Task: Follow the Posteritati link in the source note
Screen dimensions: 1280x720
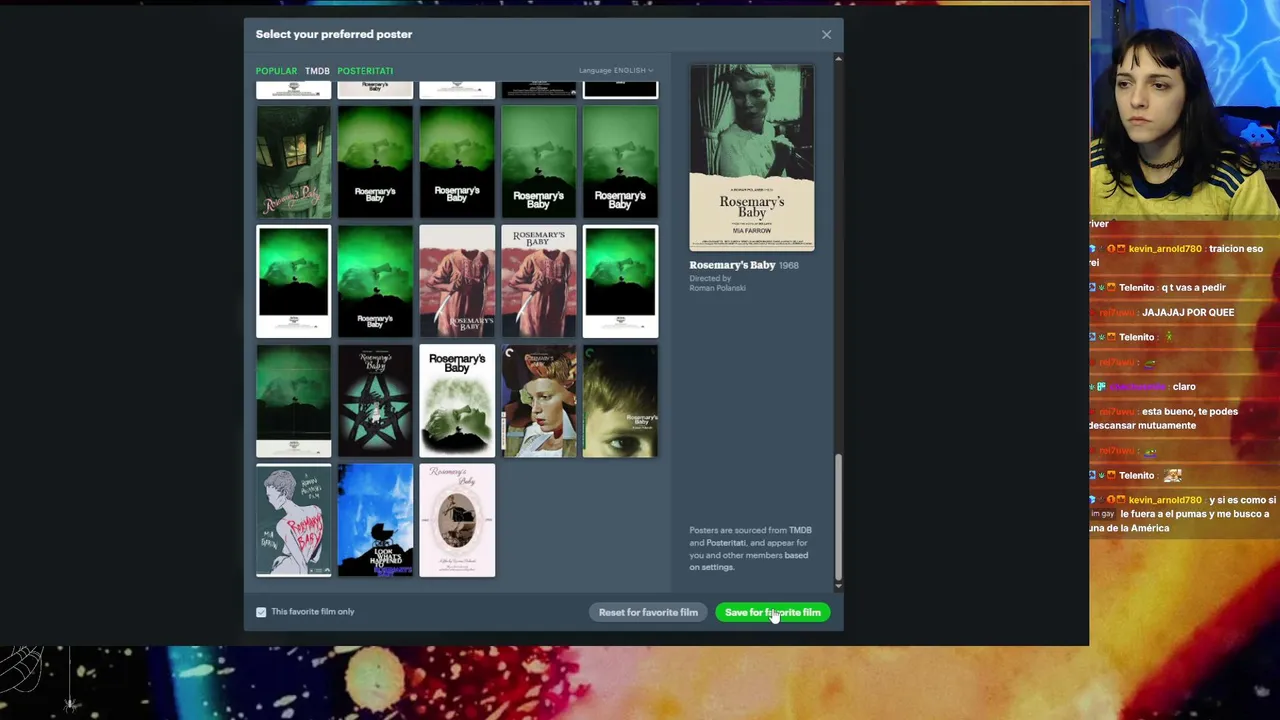Action: [x=726, y=543]
